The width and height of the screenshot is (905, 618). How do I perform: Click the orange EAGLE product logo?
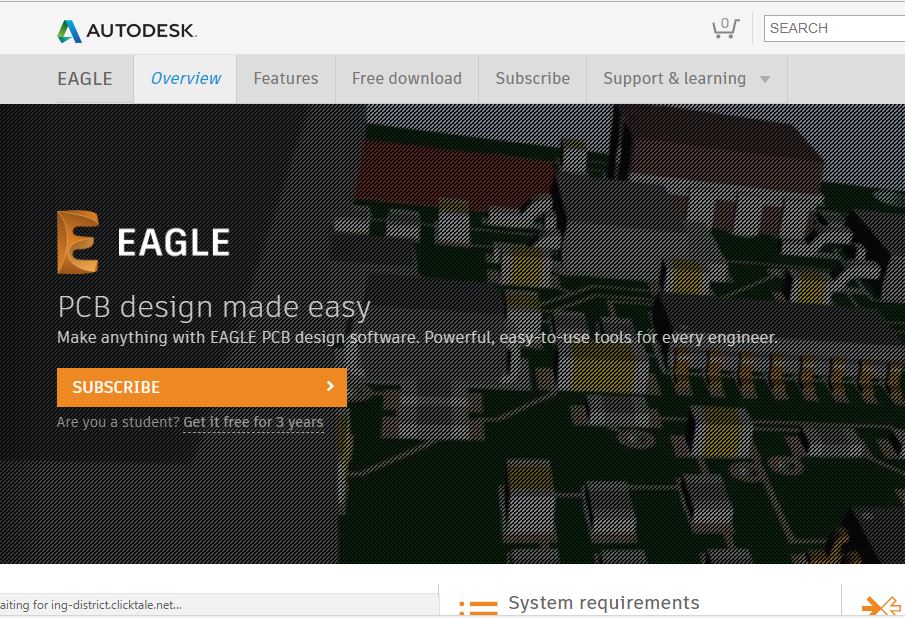78,242
